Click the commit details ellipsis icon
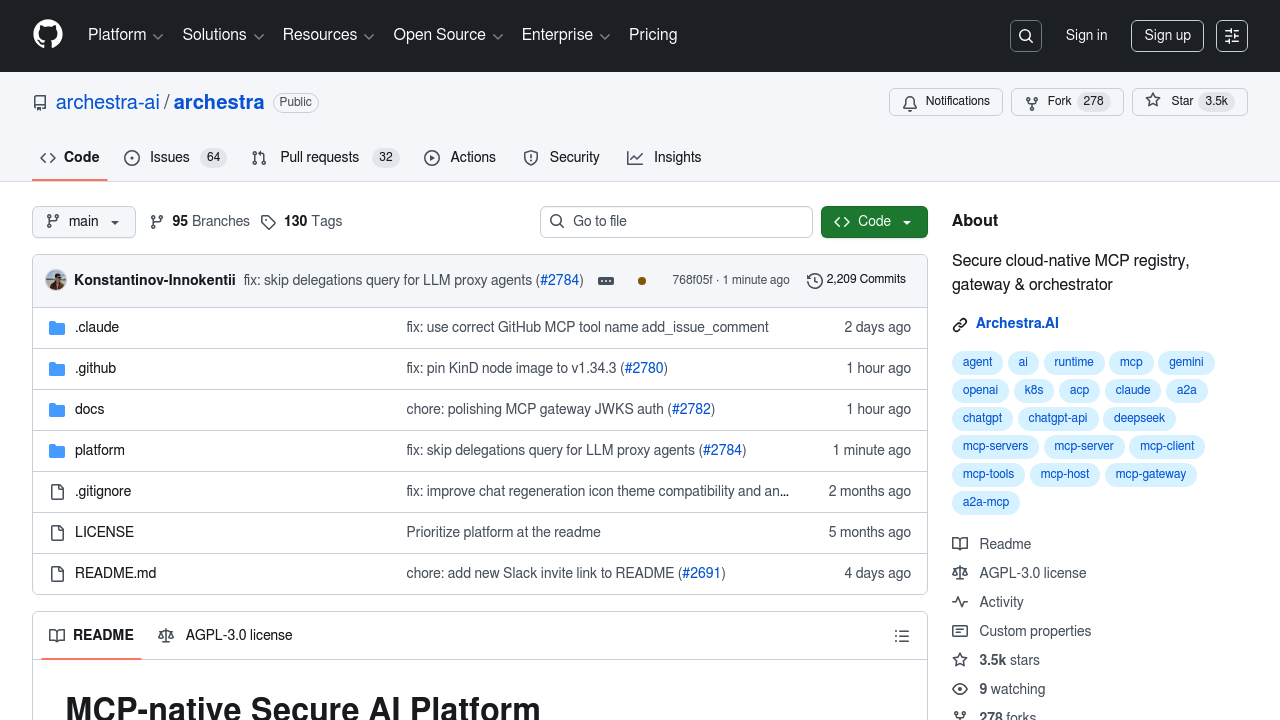Screen dimensions: 1280x720 click(606, 281)
